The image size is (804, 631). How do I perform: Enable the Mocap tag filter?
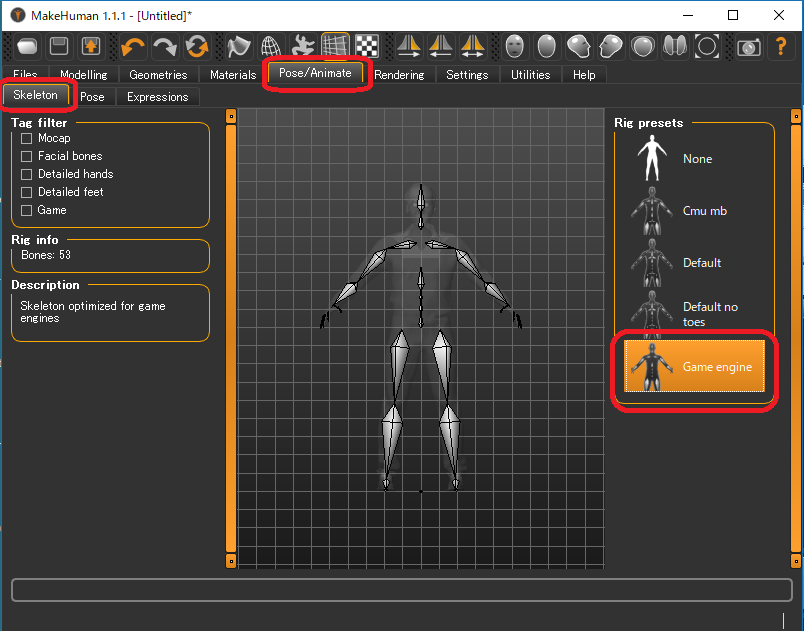(27, 138)
